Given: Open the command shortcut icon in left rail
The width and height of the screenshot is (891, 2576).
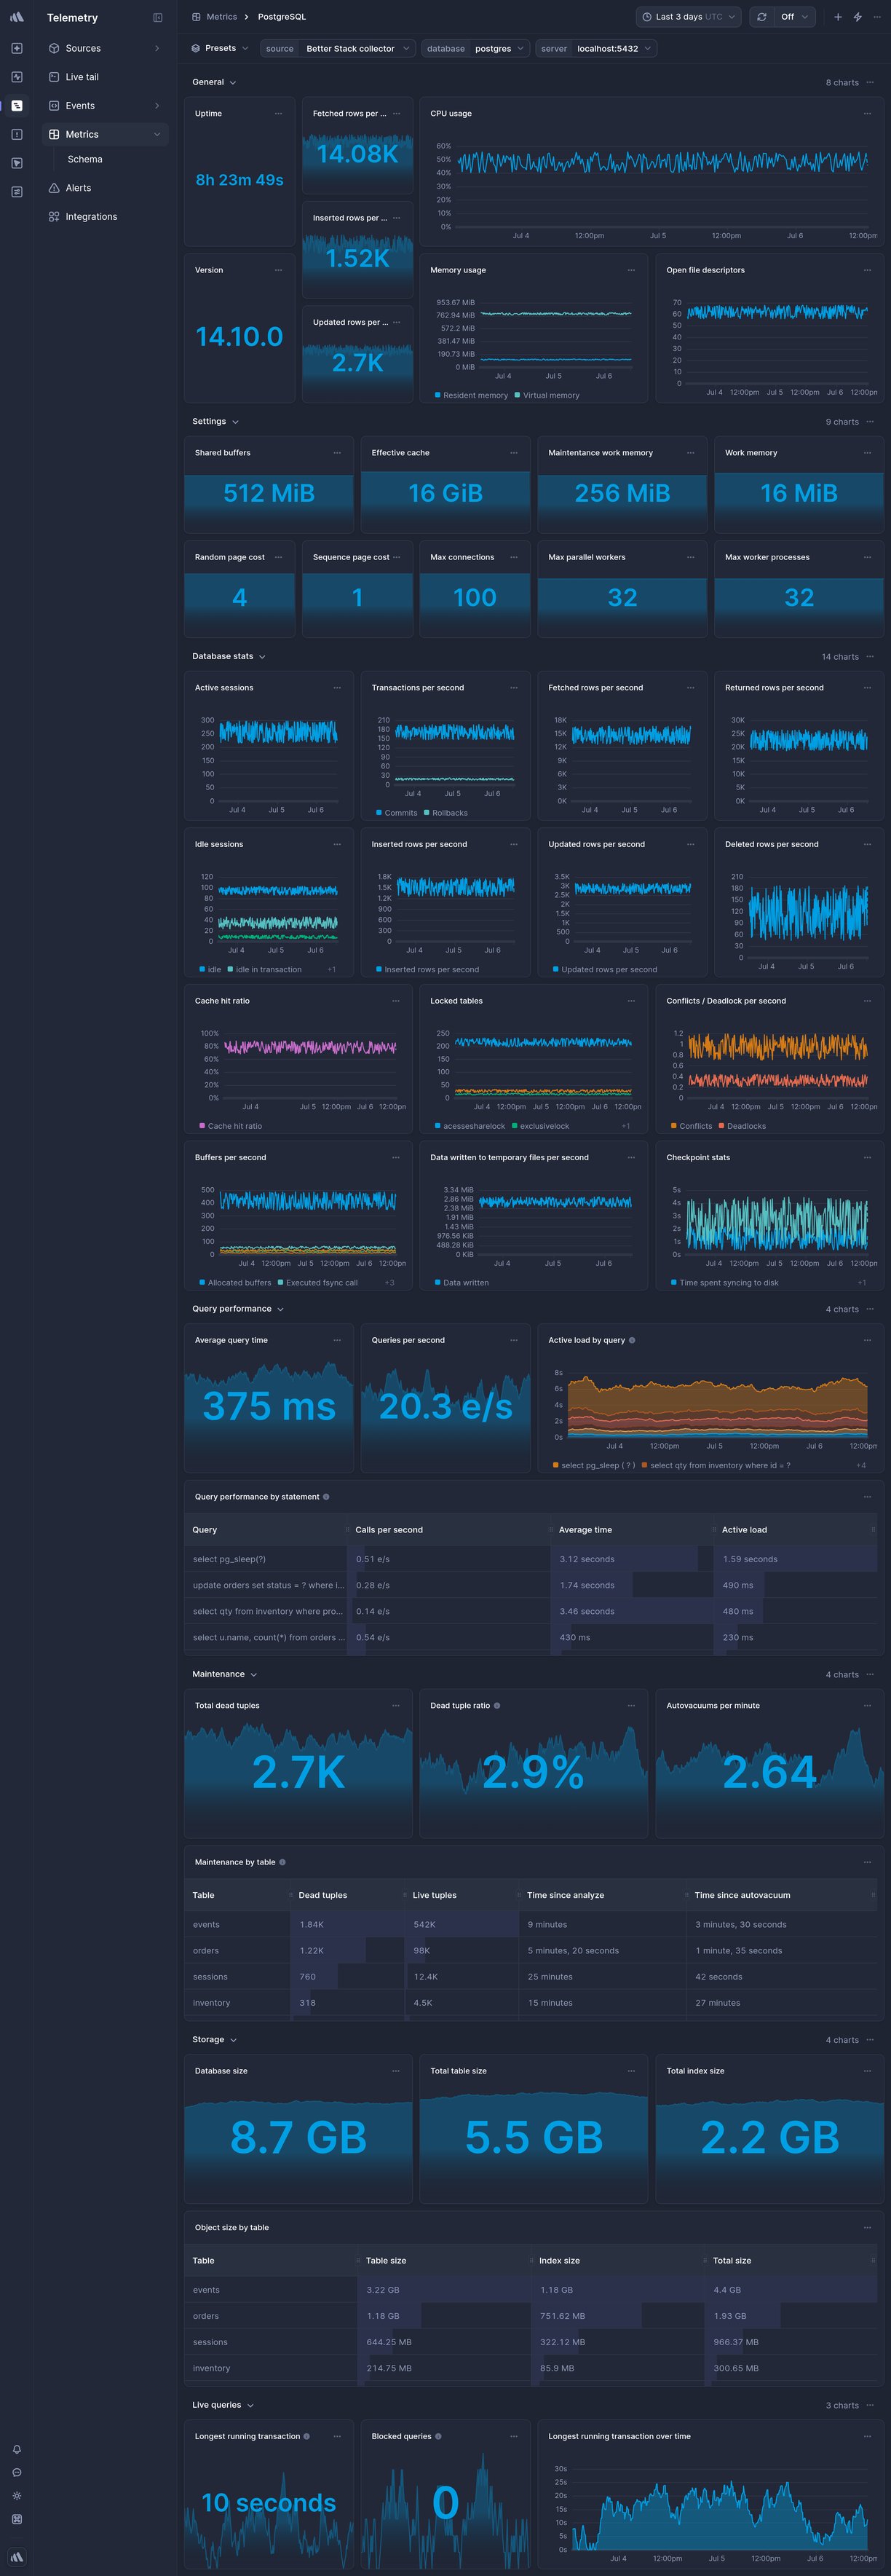Looking at the screenshot, I should click(17, 2519).
